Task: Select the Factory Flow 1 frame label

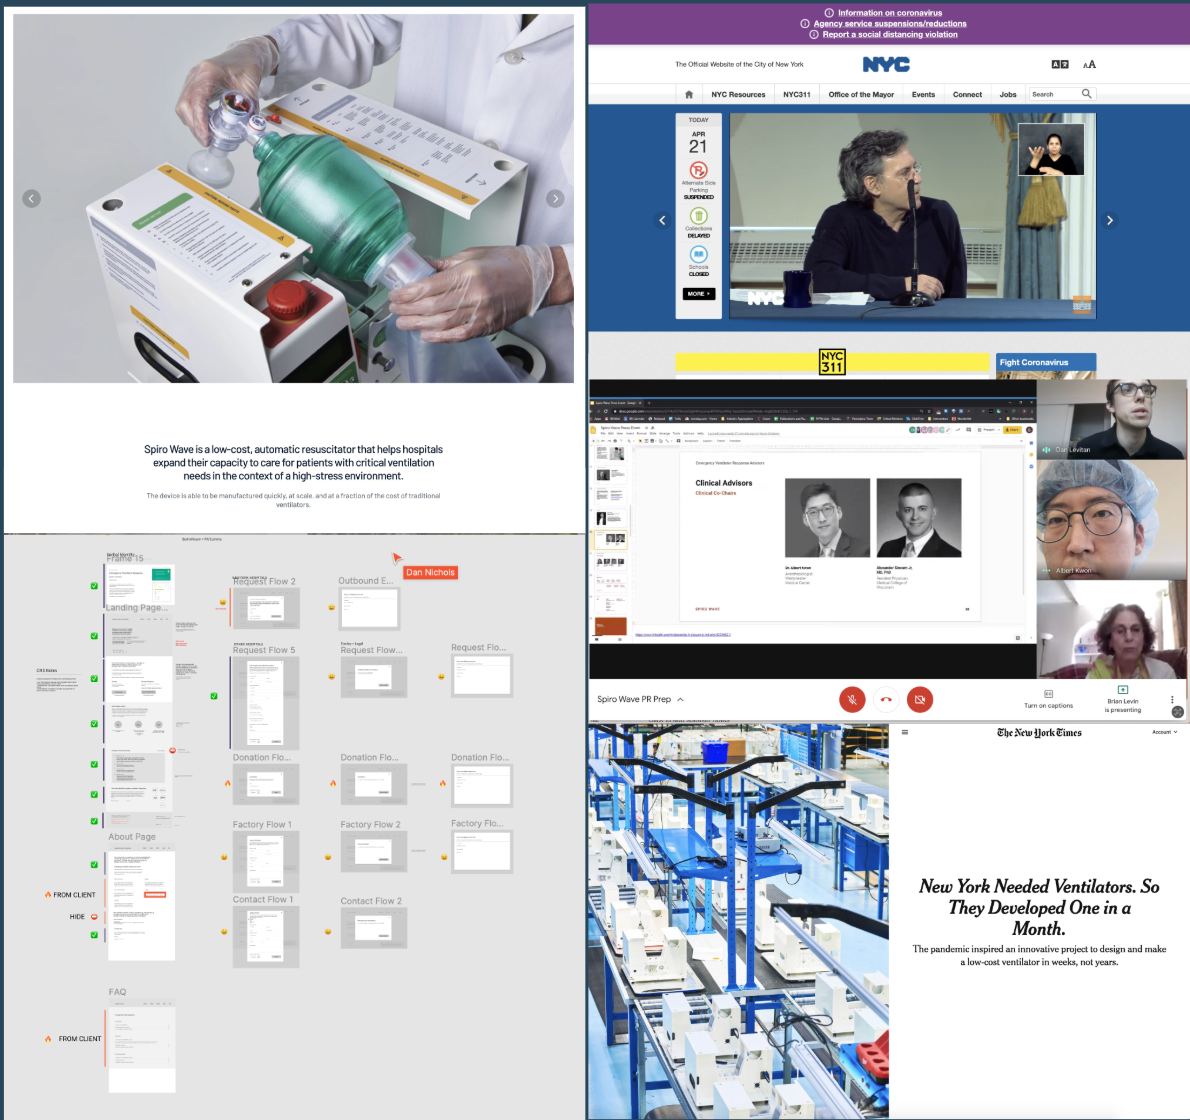Action: [262, 824]
